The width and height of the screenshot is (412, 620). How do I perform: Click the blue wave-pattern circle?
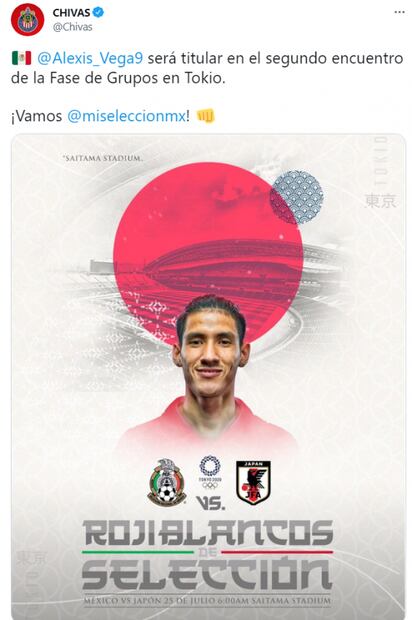[297, 197]
